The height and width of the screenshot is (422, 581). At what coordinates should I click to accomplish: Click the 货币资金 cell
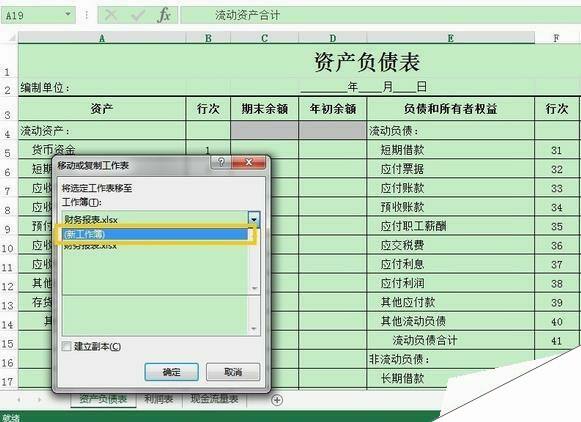pyautogui.click(x=102, y=150)
